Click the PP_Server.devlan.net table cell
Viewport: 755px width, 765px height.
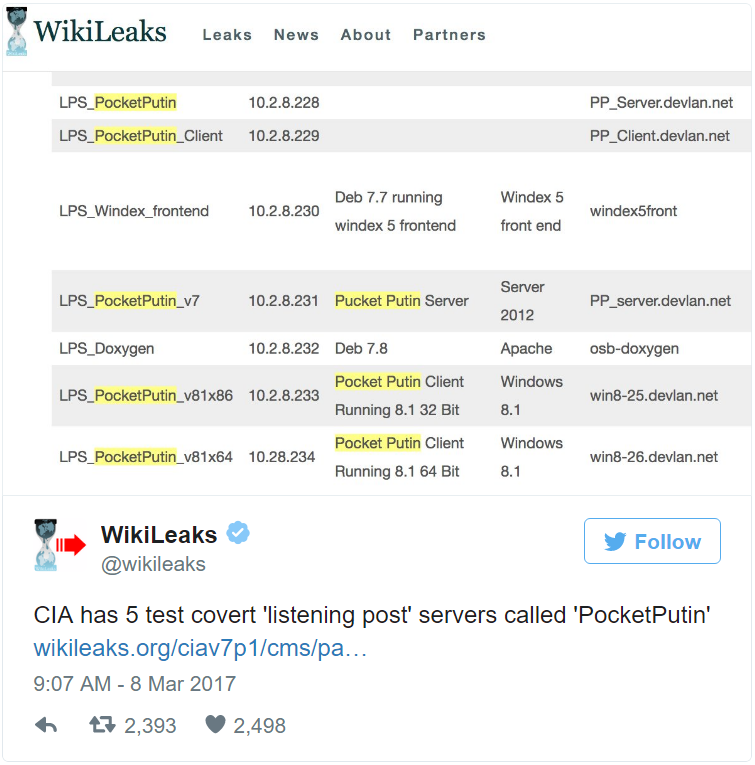point(661,102)
